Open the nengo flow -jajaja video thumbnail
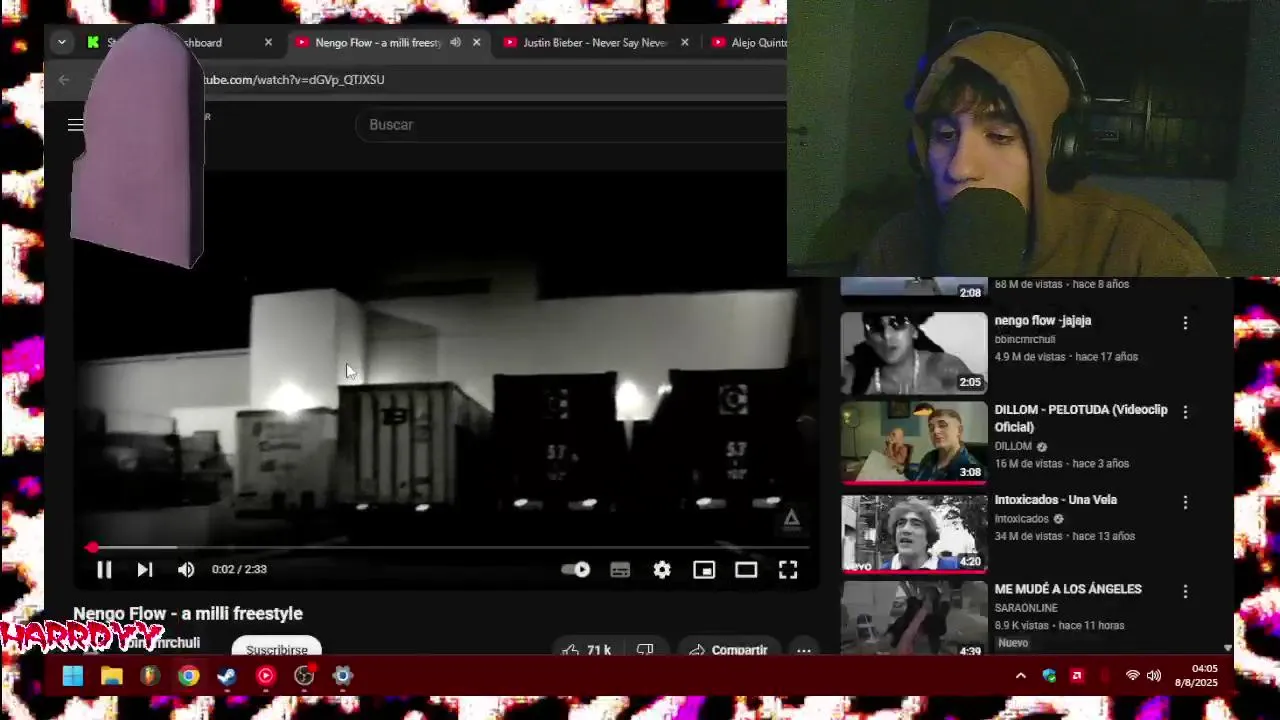1280x720 pixels. (914, 353)
